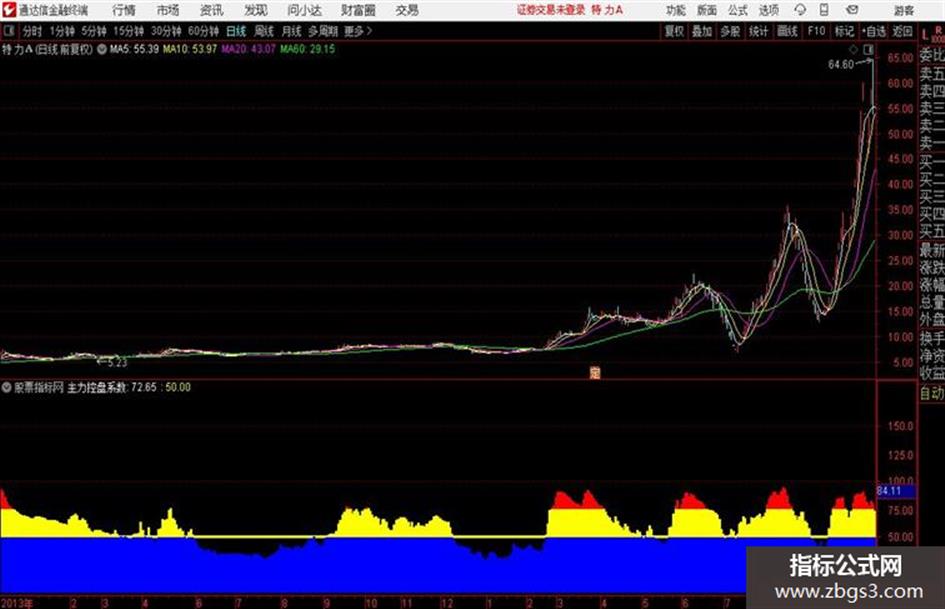Screen dimensions: 945x609
Task: Click the 通达信金融终端 window title
Action: coord(53,10)
